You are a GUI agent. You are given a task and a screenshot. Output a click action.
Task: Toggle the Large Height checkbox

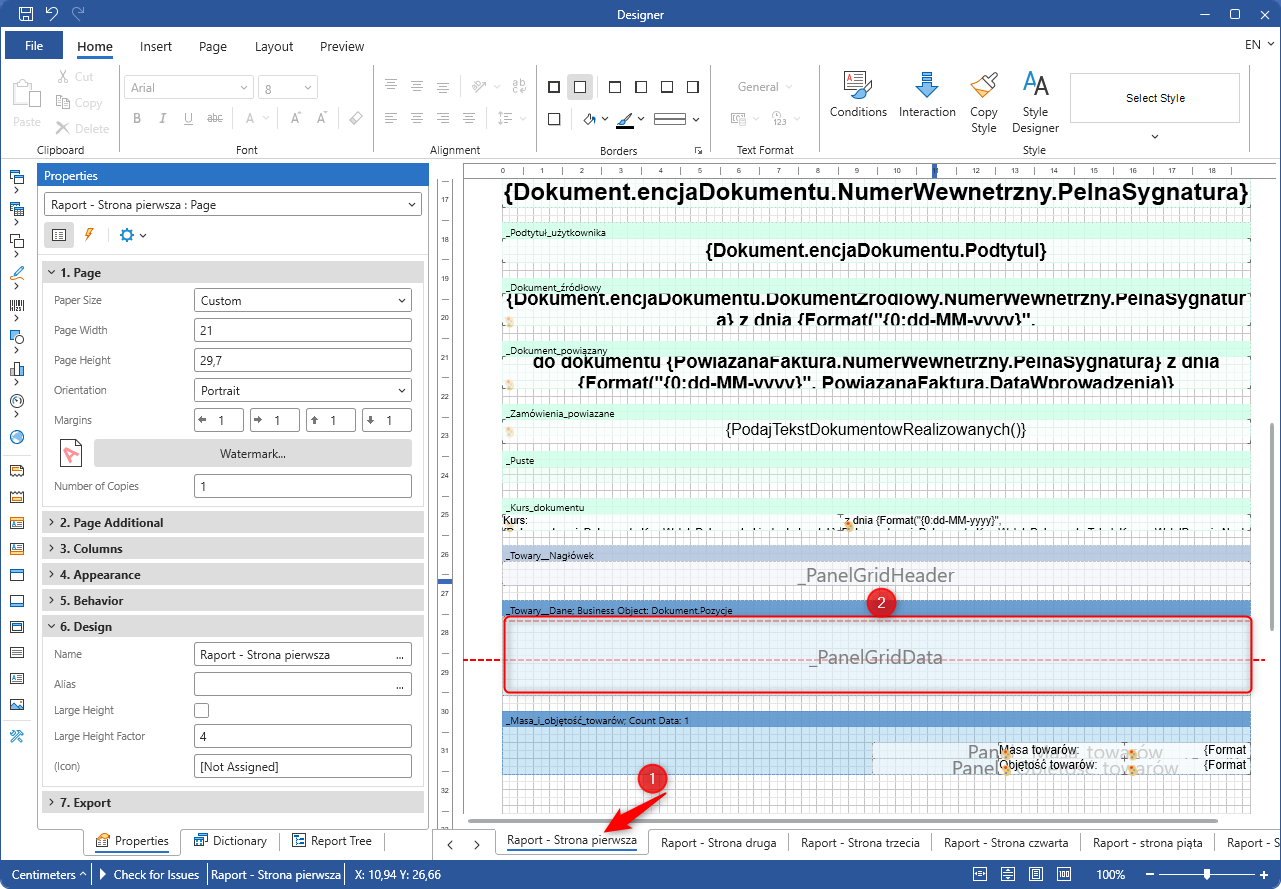point(202,710)
